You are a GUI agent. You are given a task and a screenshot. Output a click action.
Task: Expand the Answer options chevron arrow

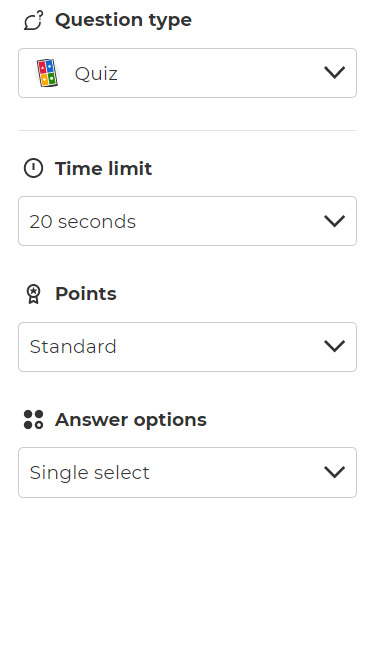click(334, 472)
